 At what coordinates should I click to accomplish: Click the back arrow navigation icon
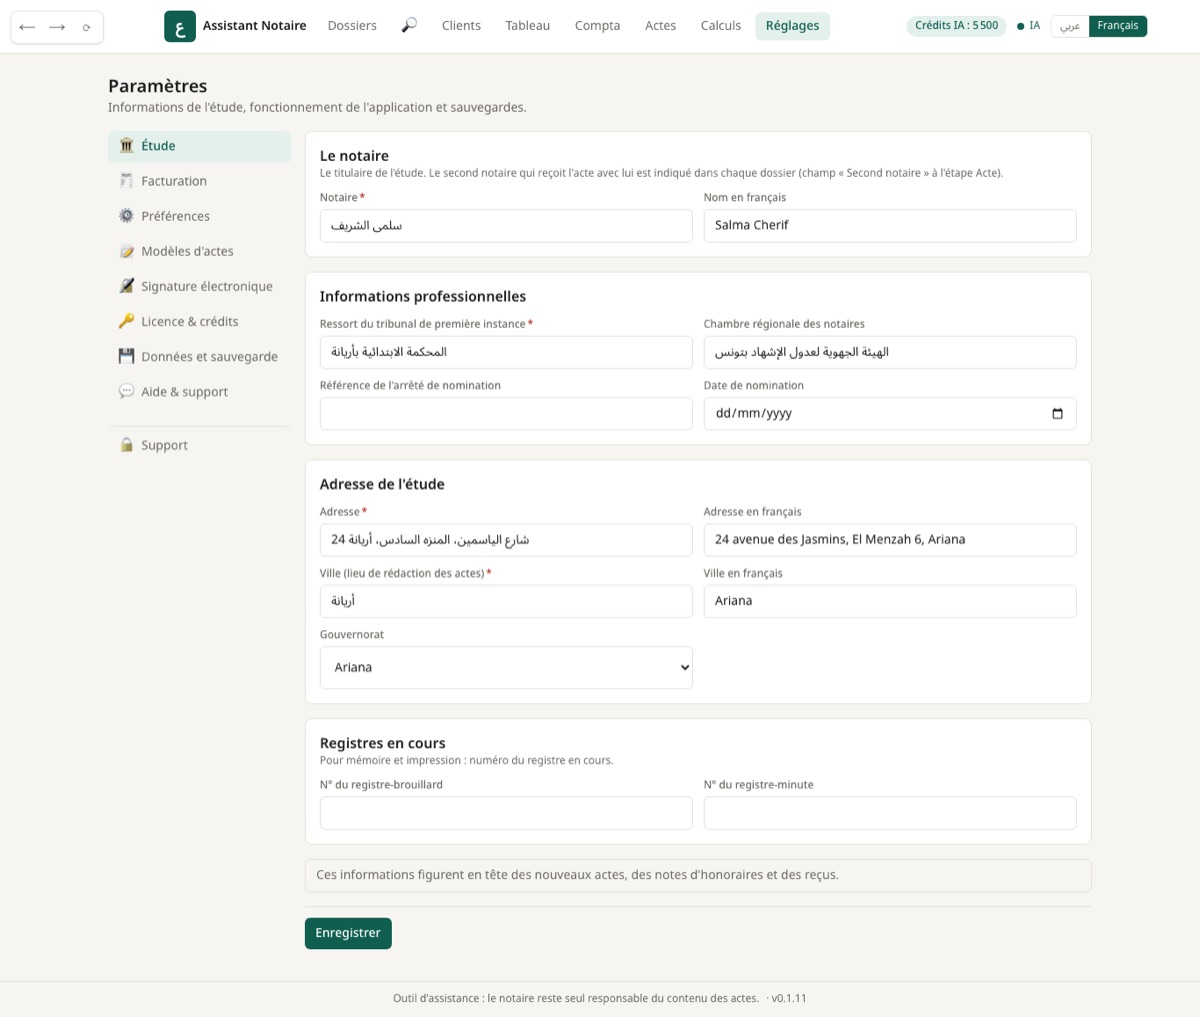(27, 27)
